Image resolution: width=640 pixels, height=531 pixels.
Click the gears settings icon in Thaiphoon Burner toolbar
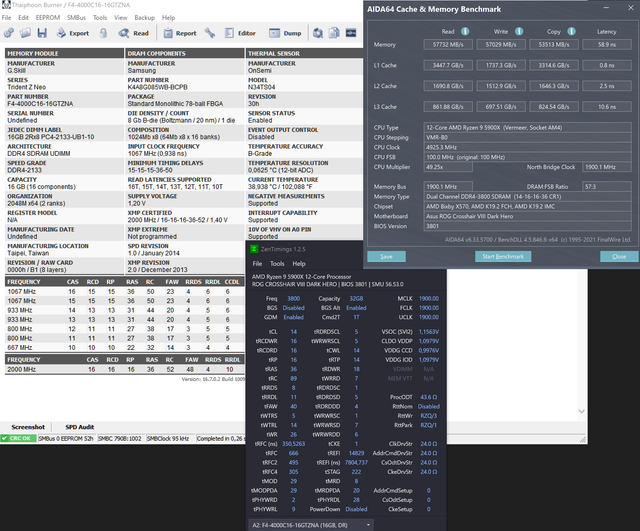pyautogui.click(x=9, y=33)
